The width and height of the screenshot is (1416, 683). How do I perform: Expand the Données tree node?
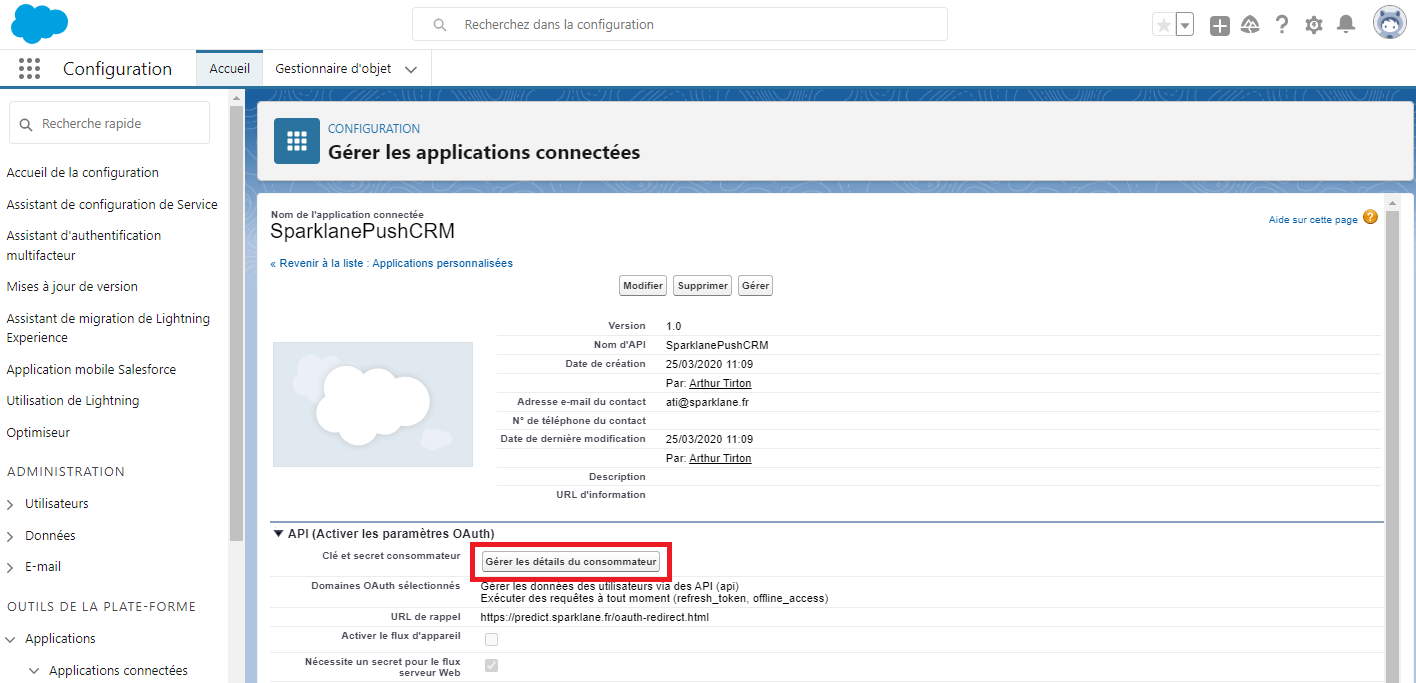10,536
